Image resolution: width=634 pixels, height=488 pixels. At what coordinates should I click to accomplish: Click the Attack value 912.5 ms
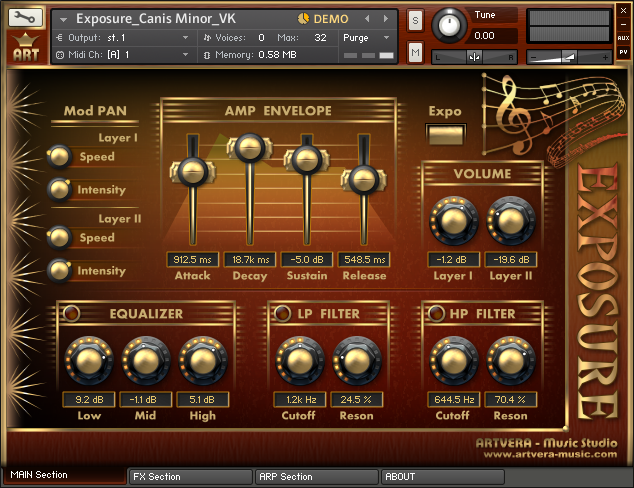(192, 259)
